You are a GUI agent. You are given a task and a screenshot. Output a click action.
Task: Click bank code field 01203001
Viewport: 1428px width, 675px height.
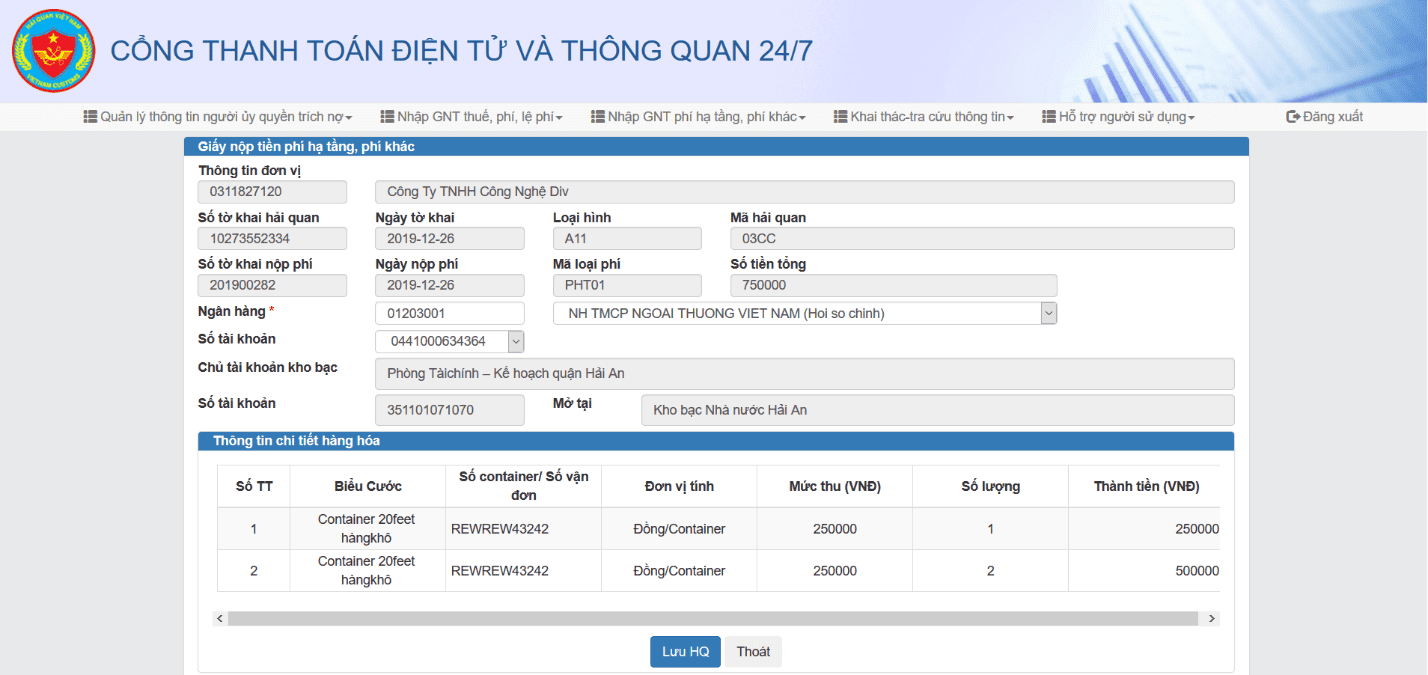pos(450,313)
